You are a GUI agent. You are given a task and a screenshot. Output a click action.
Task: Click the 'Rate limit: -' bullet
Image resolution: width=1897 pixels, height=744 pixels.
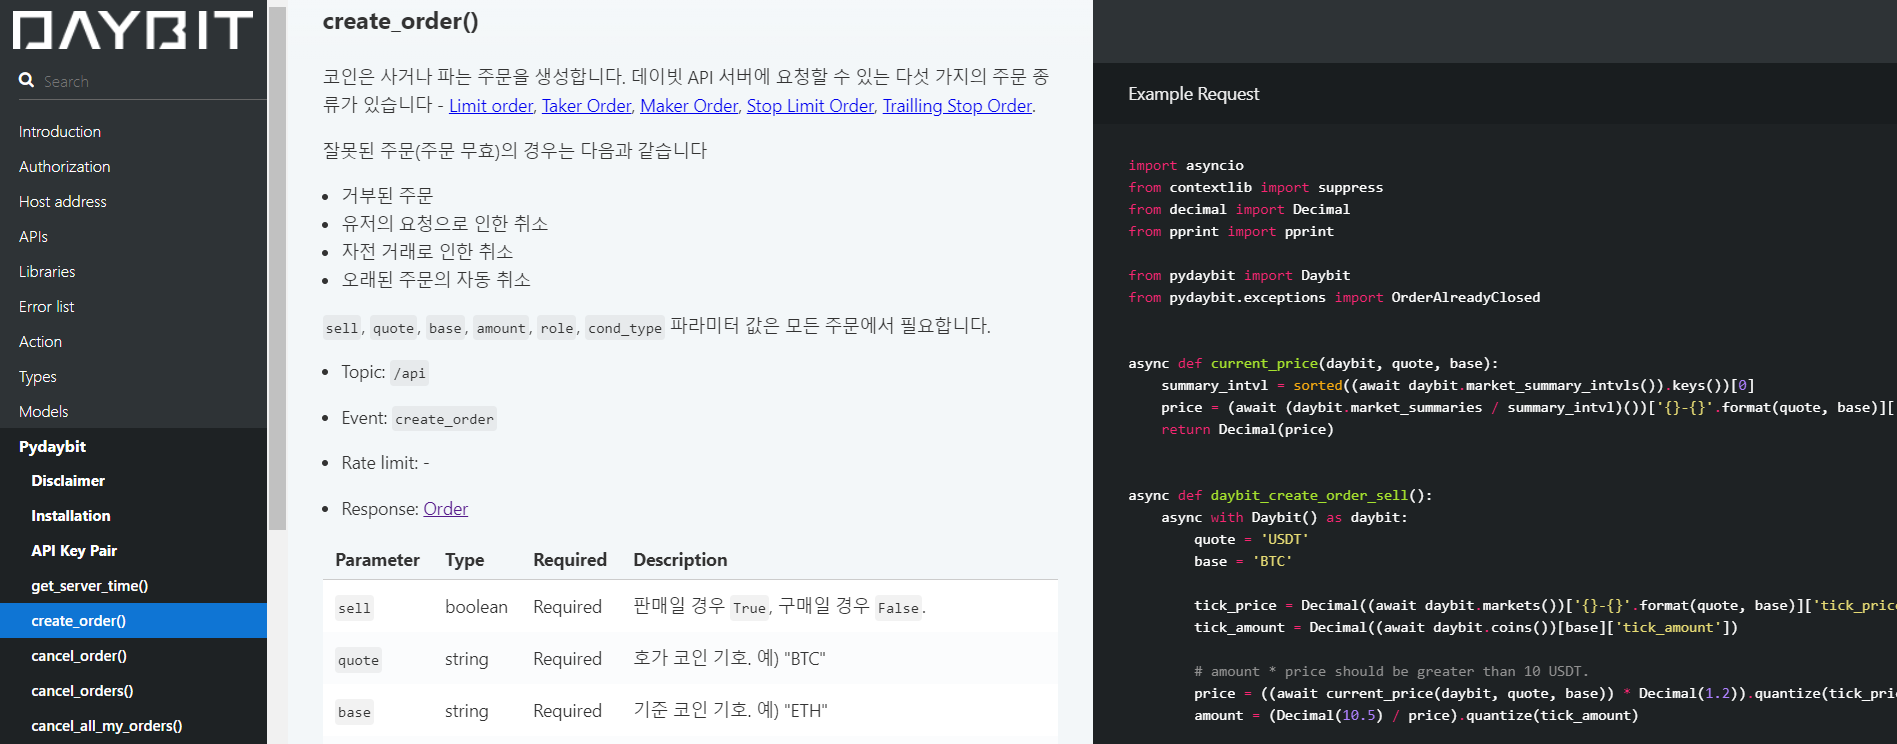(385, 463)
